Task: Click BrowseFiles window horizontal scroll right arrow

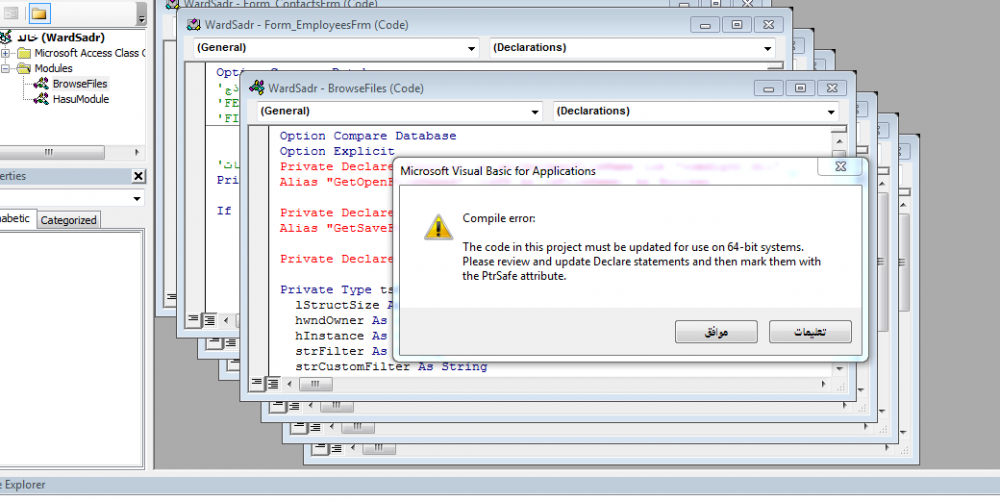Action: 824,384
